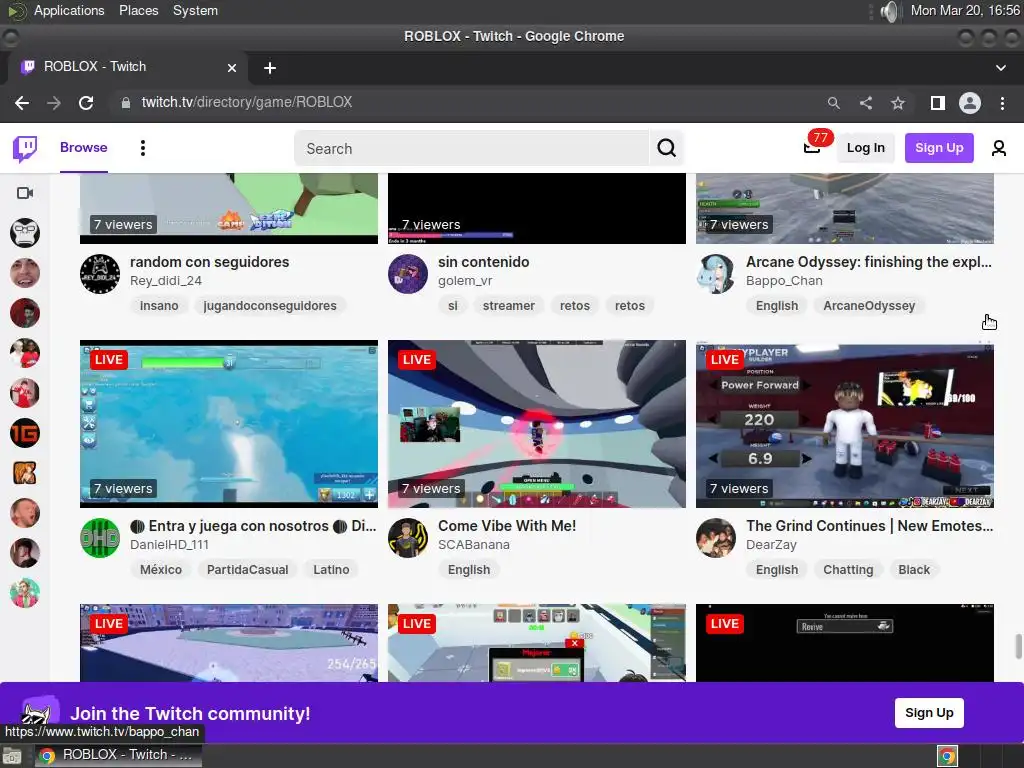The height and width of the screenshot is (768, 1024).
Task: Open the three-dot more menu beside Browse
Action: tap(143, 148)
